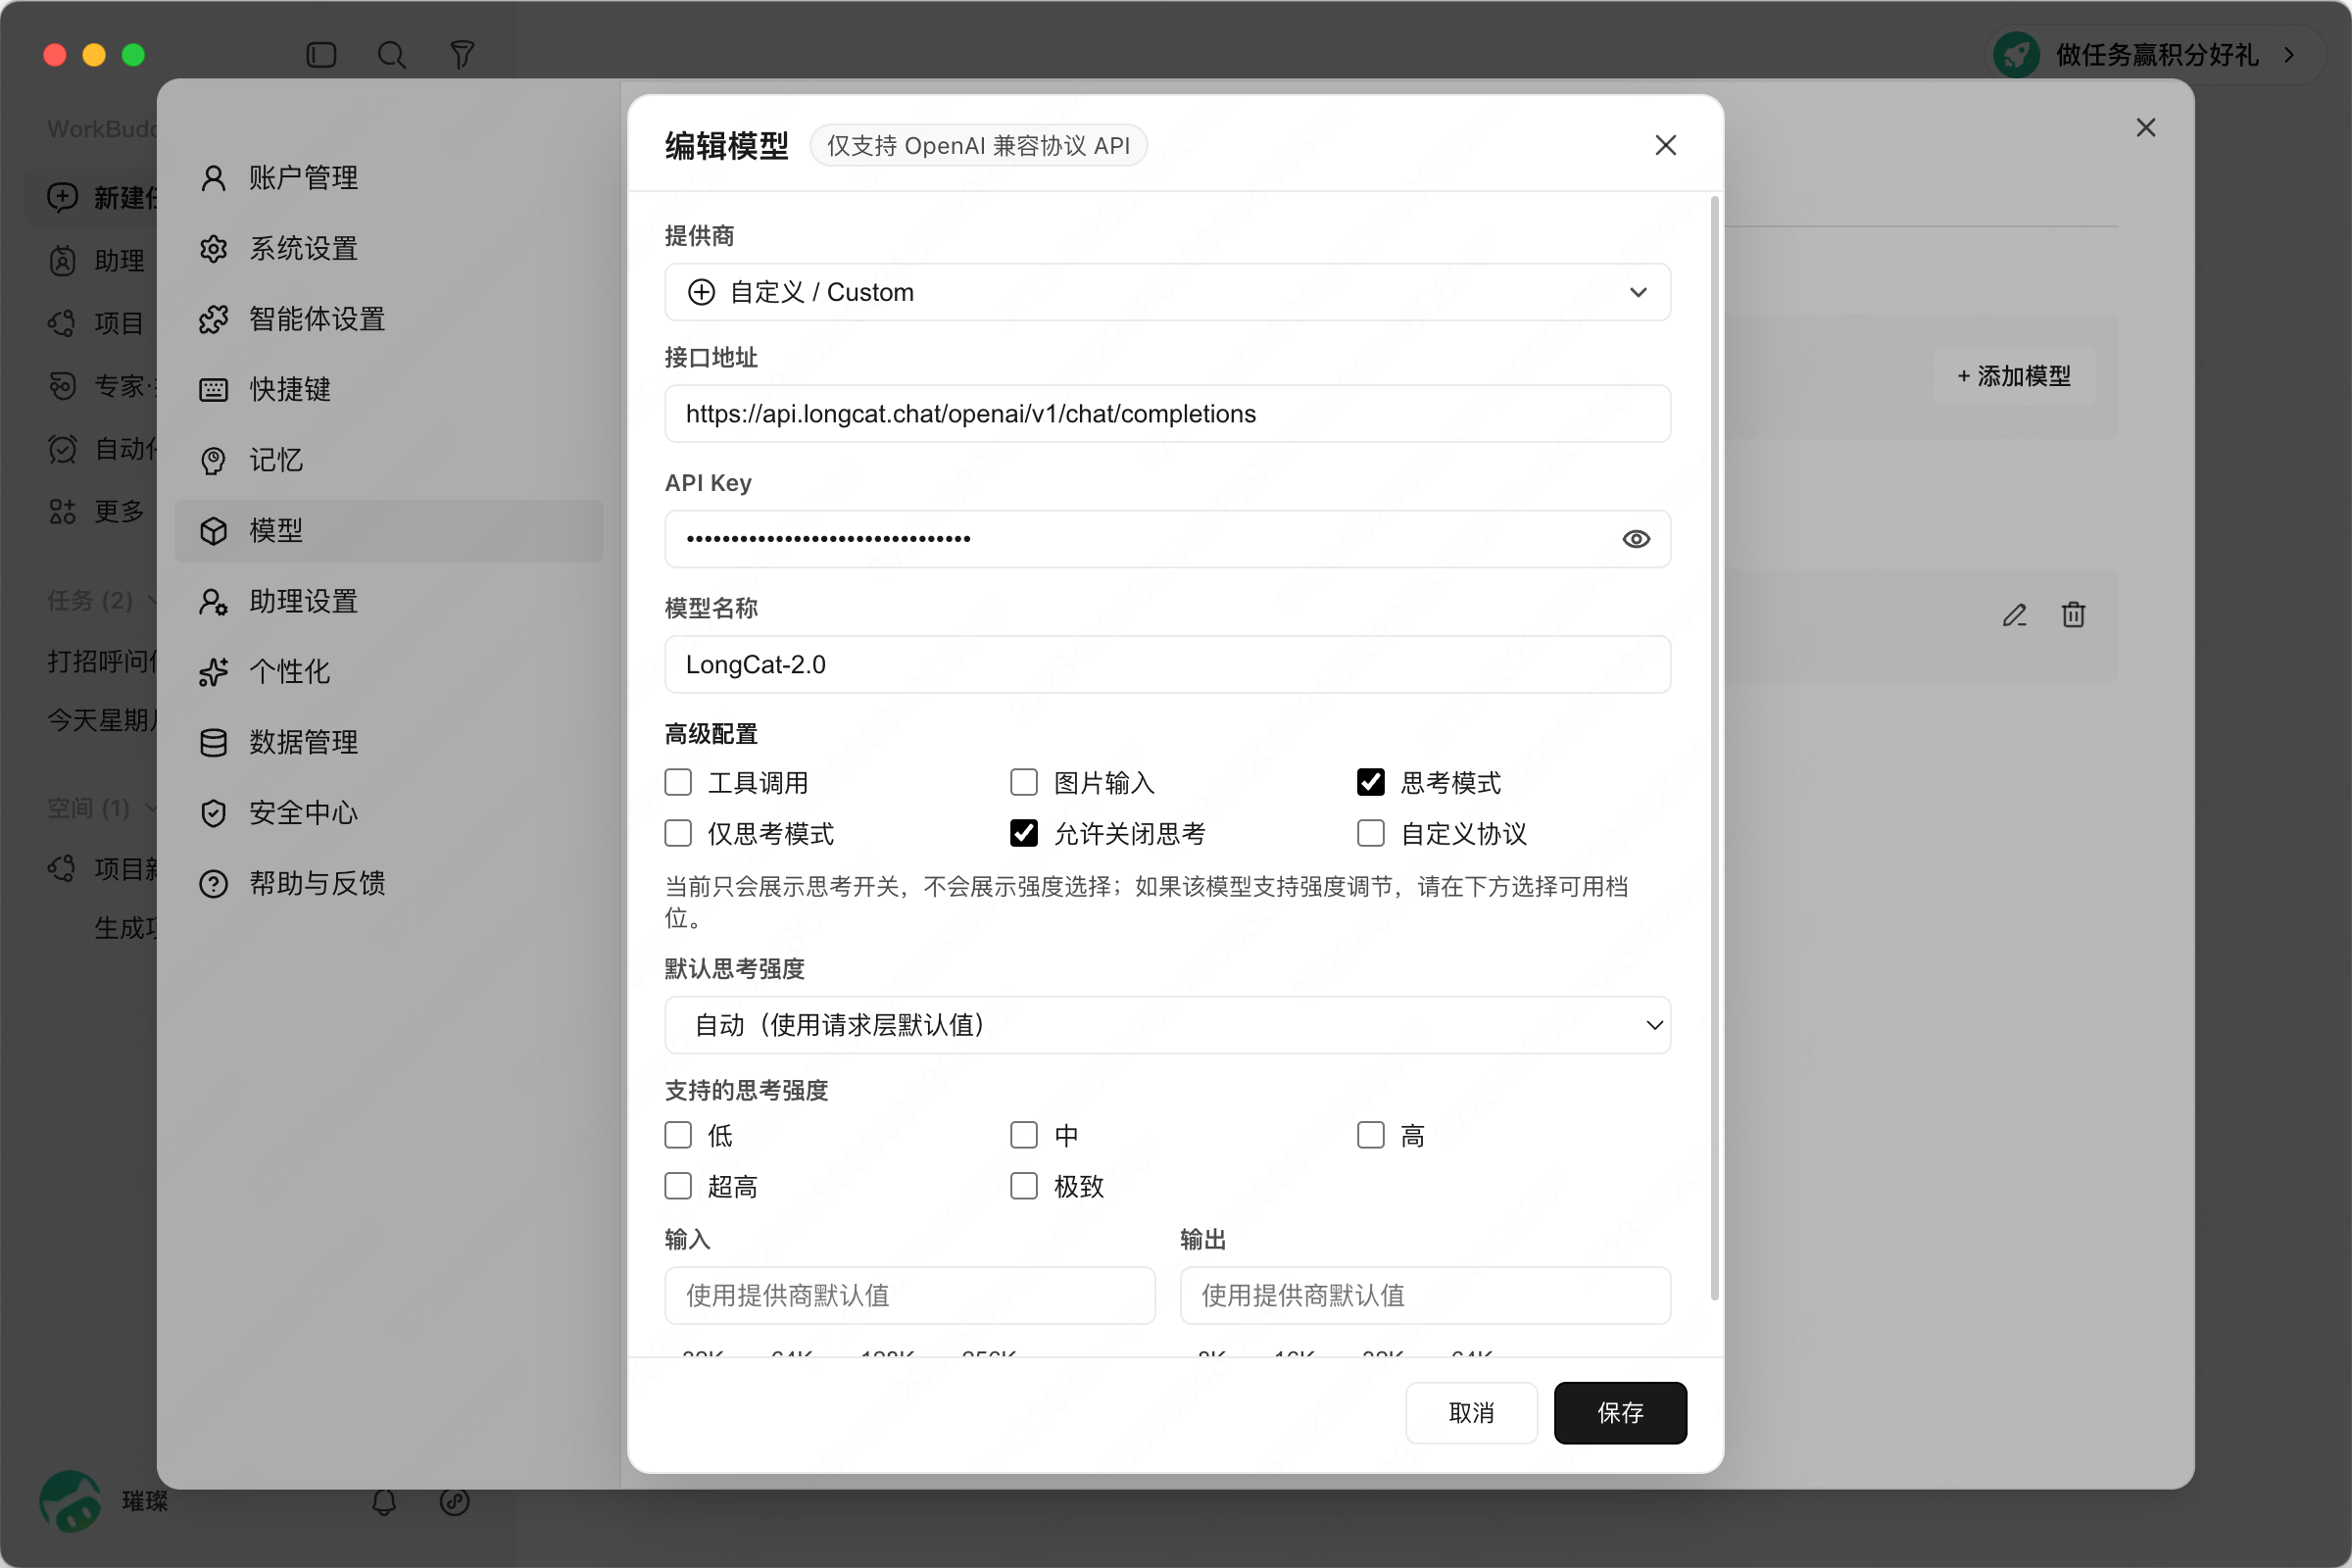Enable the 自定义协议 checkbox
The width and height of the screenshot is (2352, 1568).
pos(1370,833)
